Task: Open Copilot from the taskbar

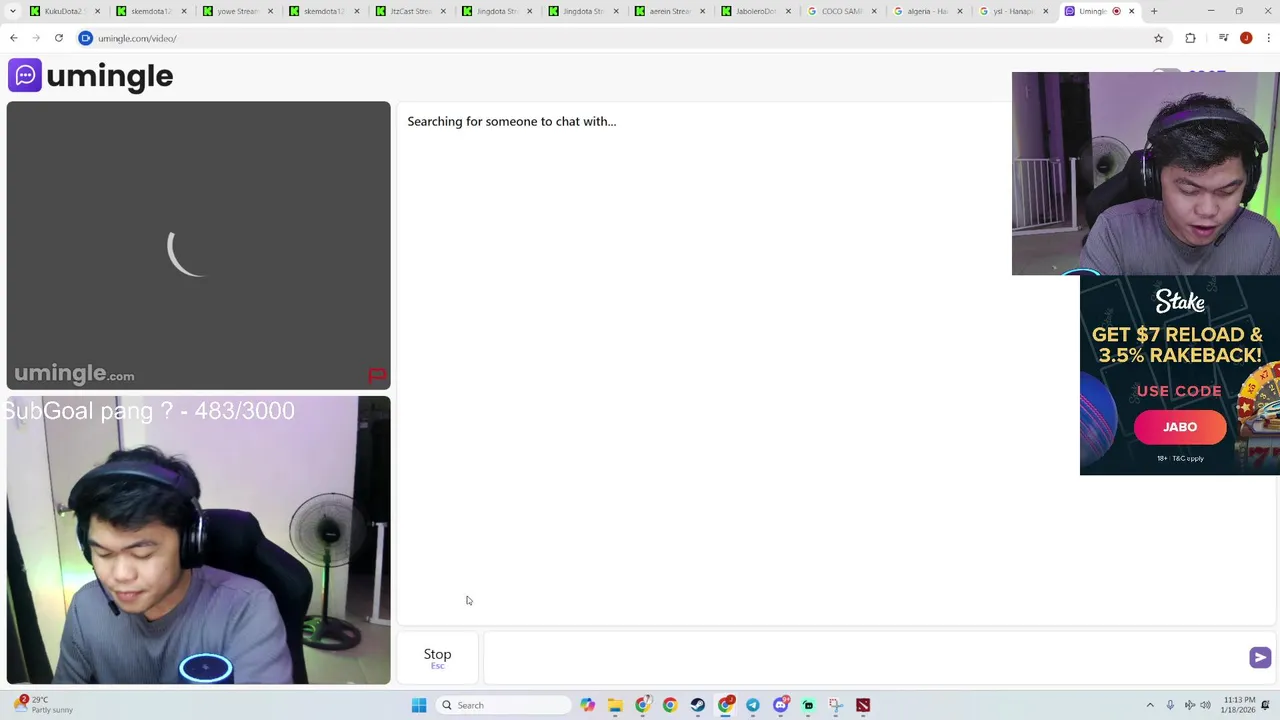Action: point(587,705)
